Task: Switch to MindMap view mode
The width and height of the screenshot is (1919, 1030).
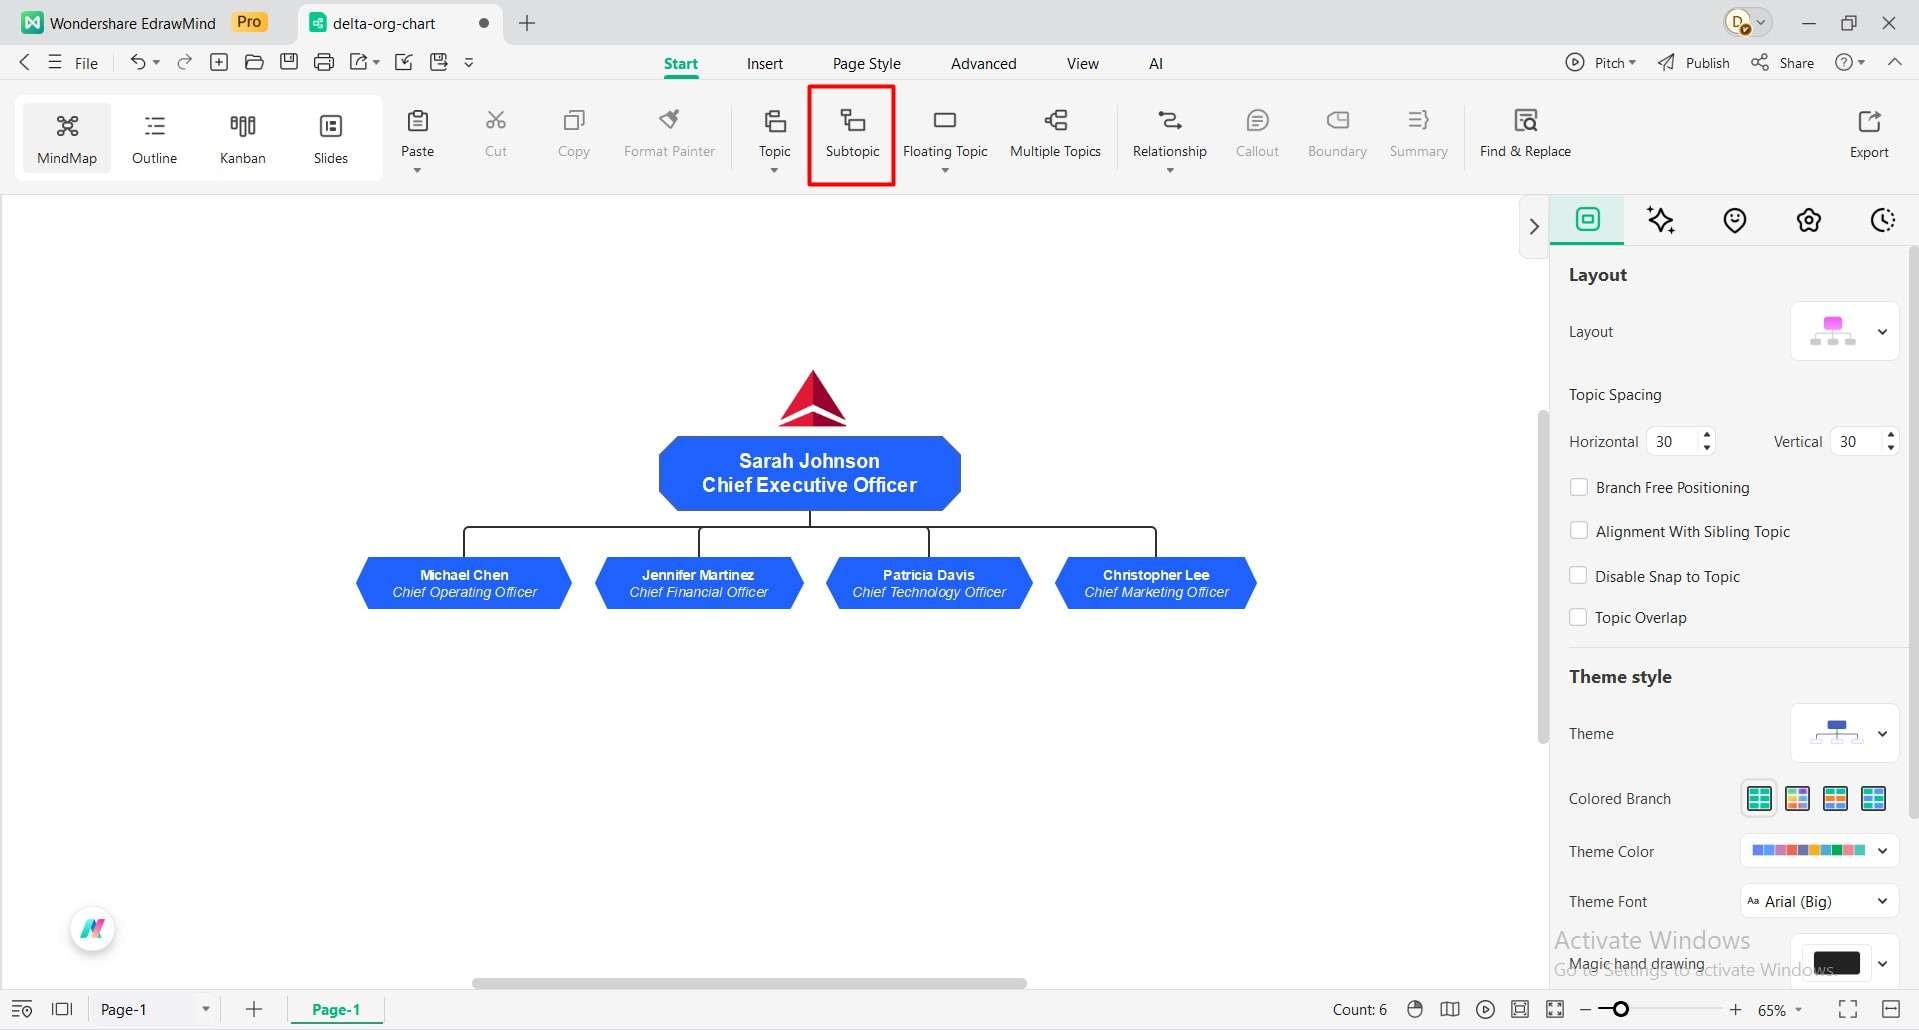Action: click(67, 138)
